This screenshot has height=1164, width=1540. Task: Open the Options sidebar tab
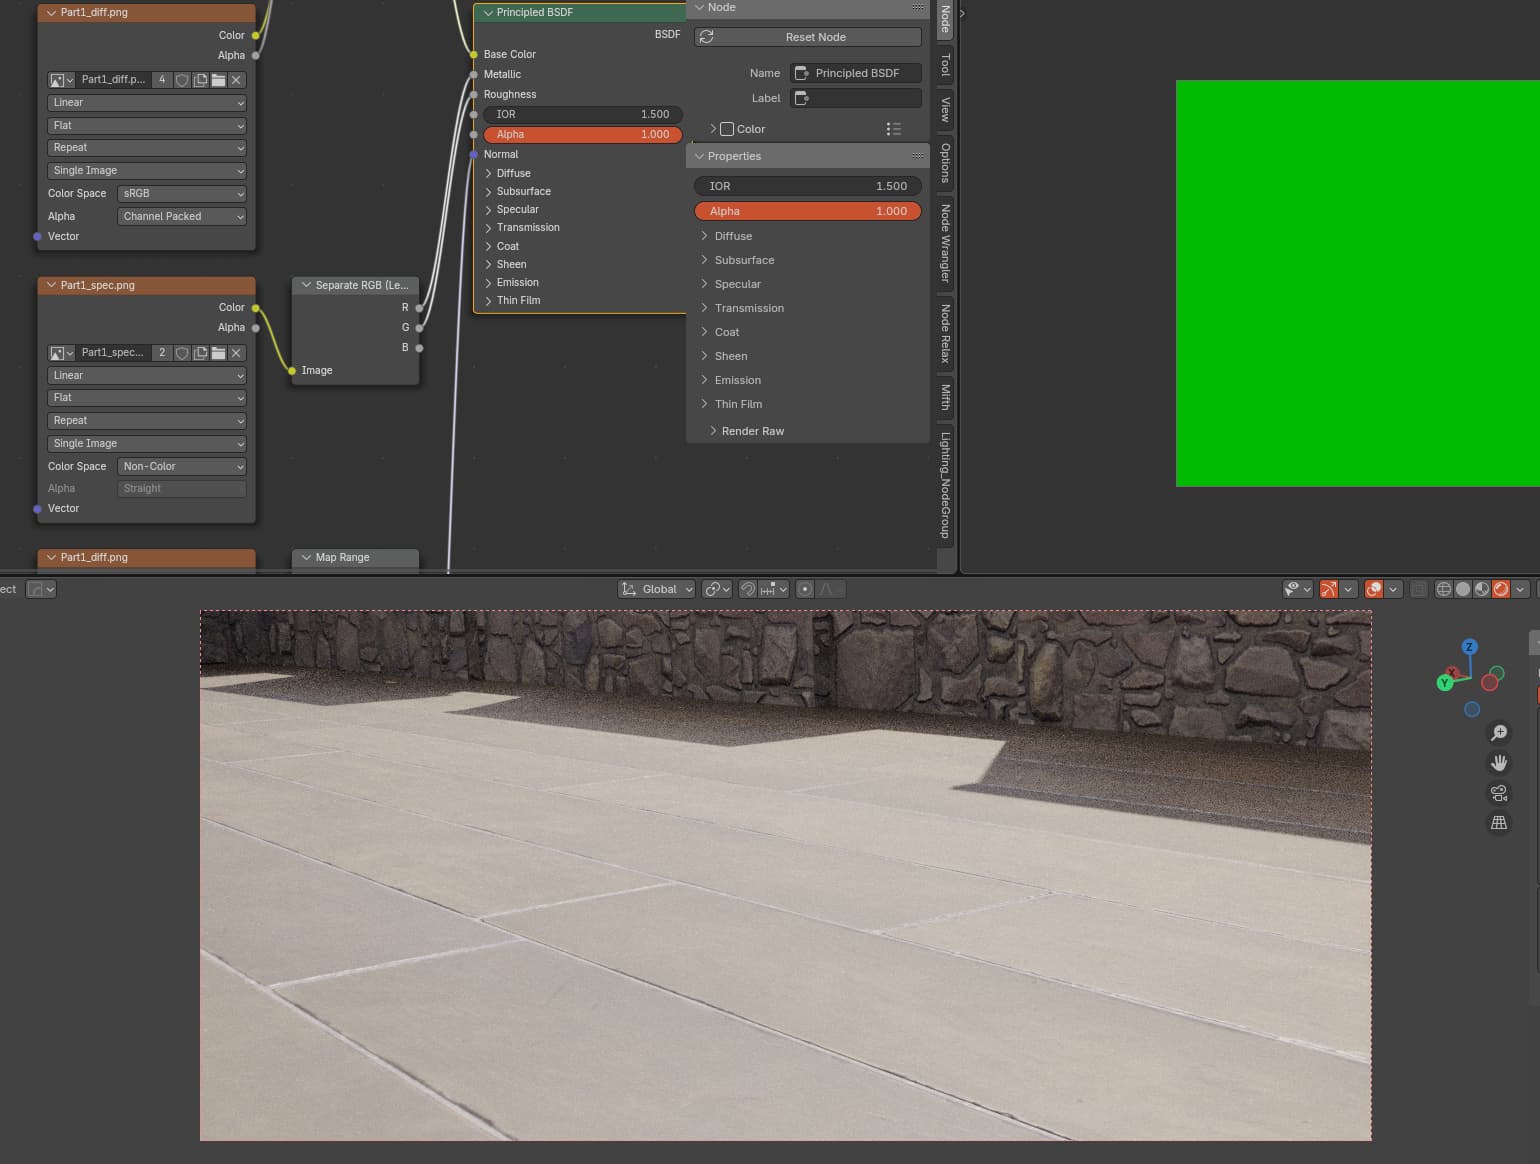tap(945, 162)
